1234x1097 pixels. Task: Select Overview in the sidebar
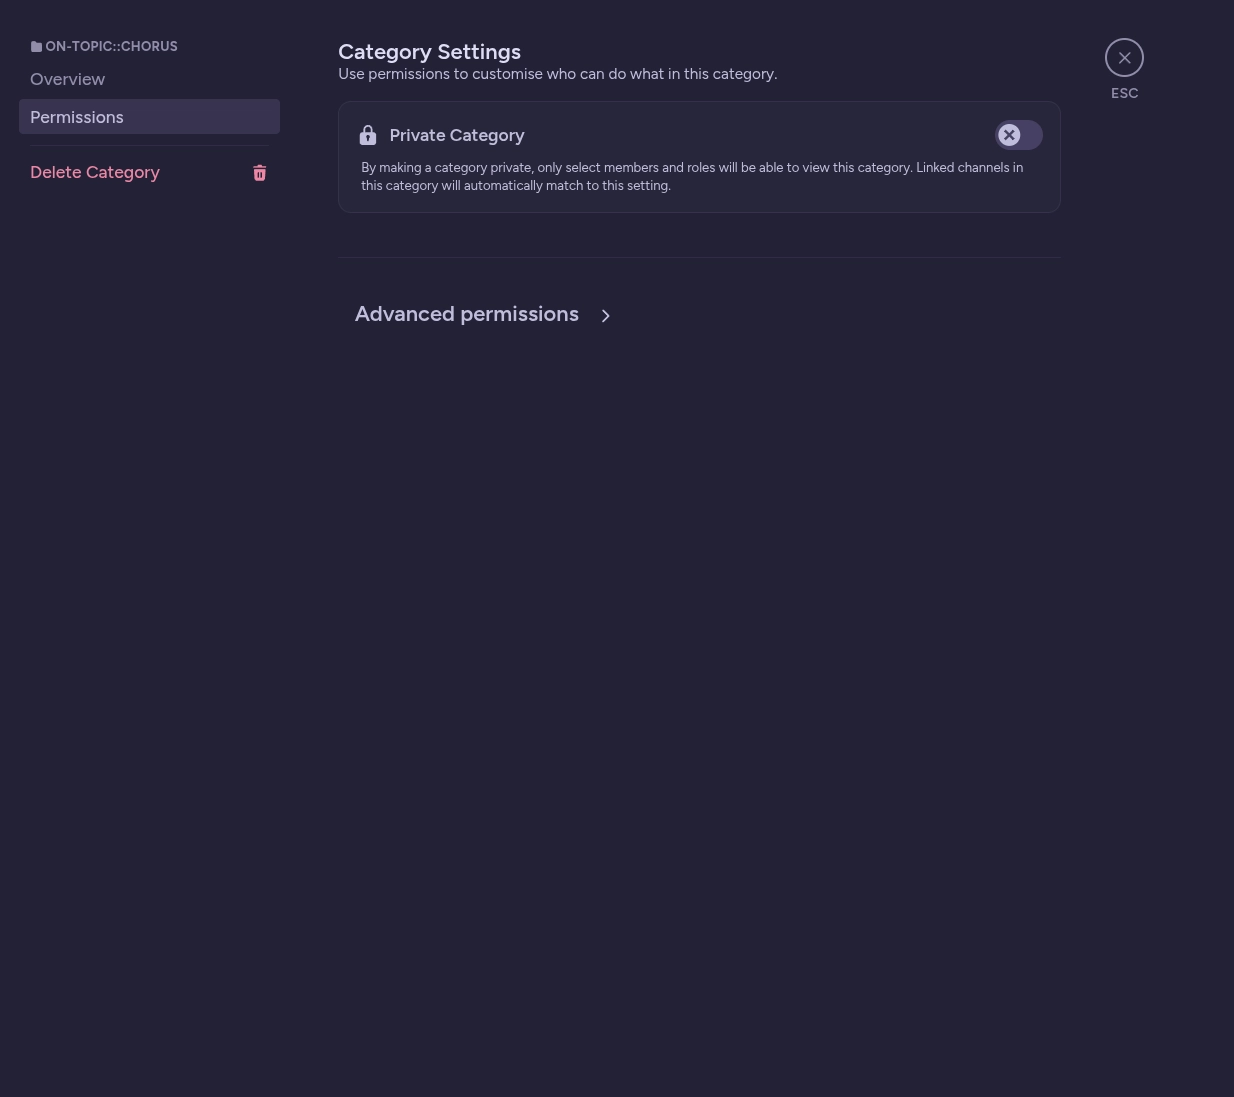click(68, 79)
